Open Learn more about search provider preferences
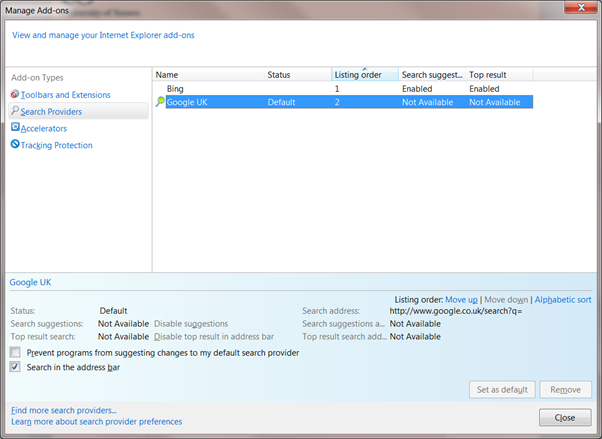The height and width of the screenshot is (439, 602). pos(96,422)
